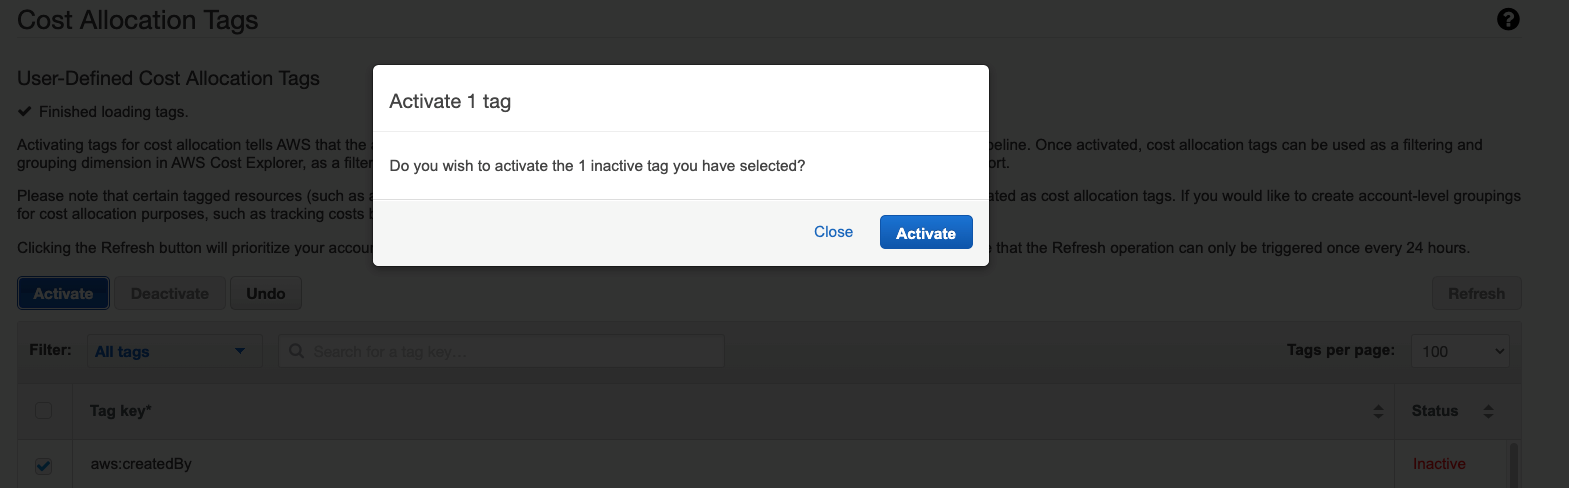Click the help question mark icon
Screen dimensions: 1569x488
click(x=1508, y=19)
